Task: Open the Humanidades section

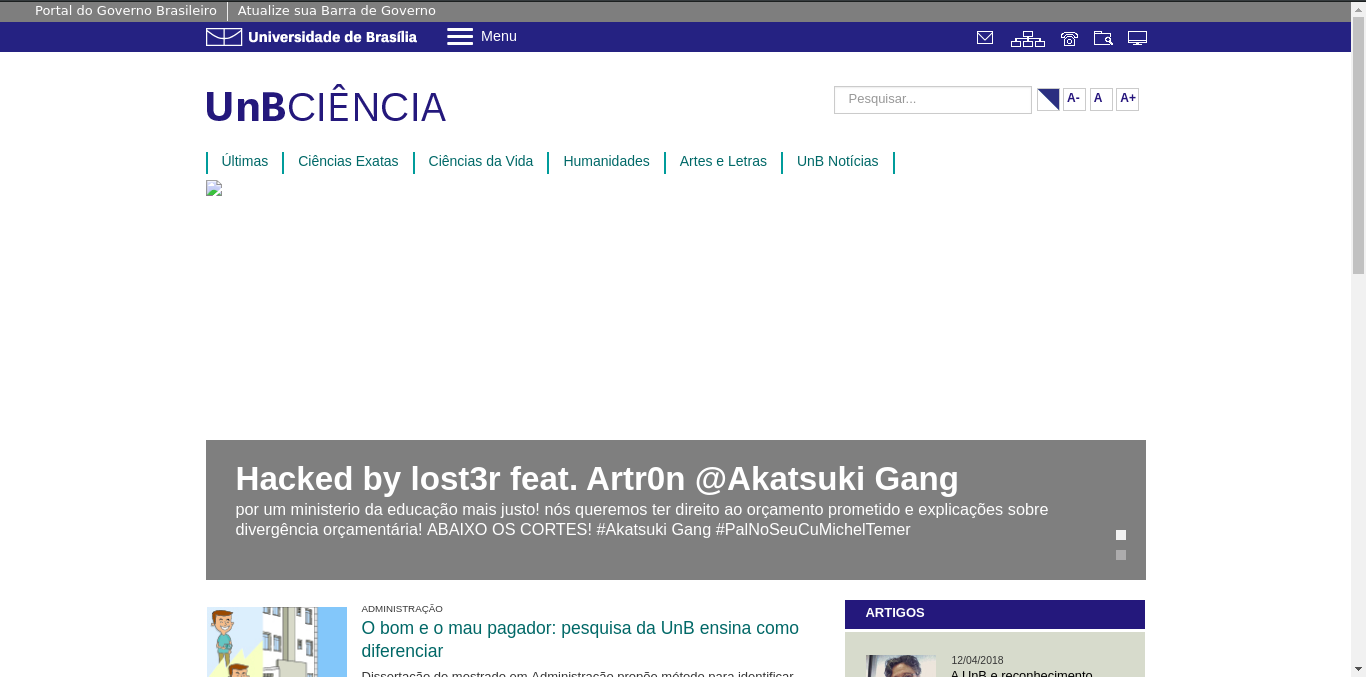Action: click(x=606, y=161)
